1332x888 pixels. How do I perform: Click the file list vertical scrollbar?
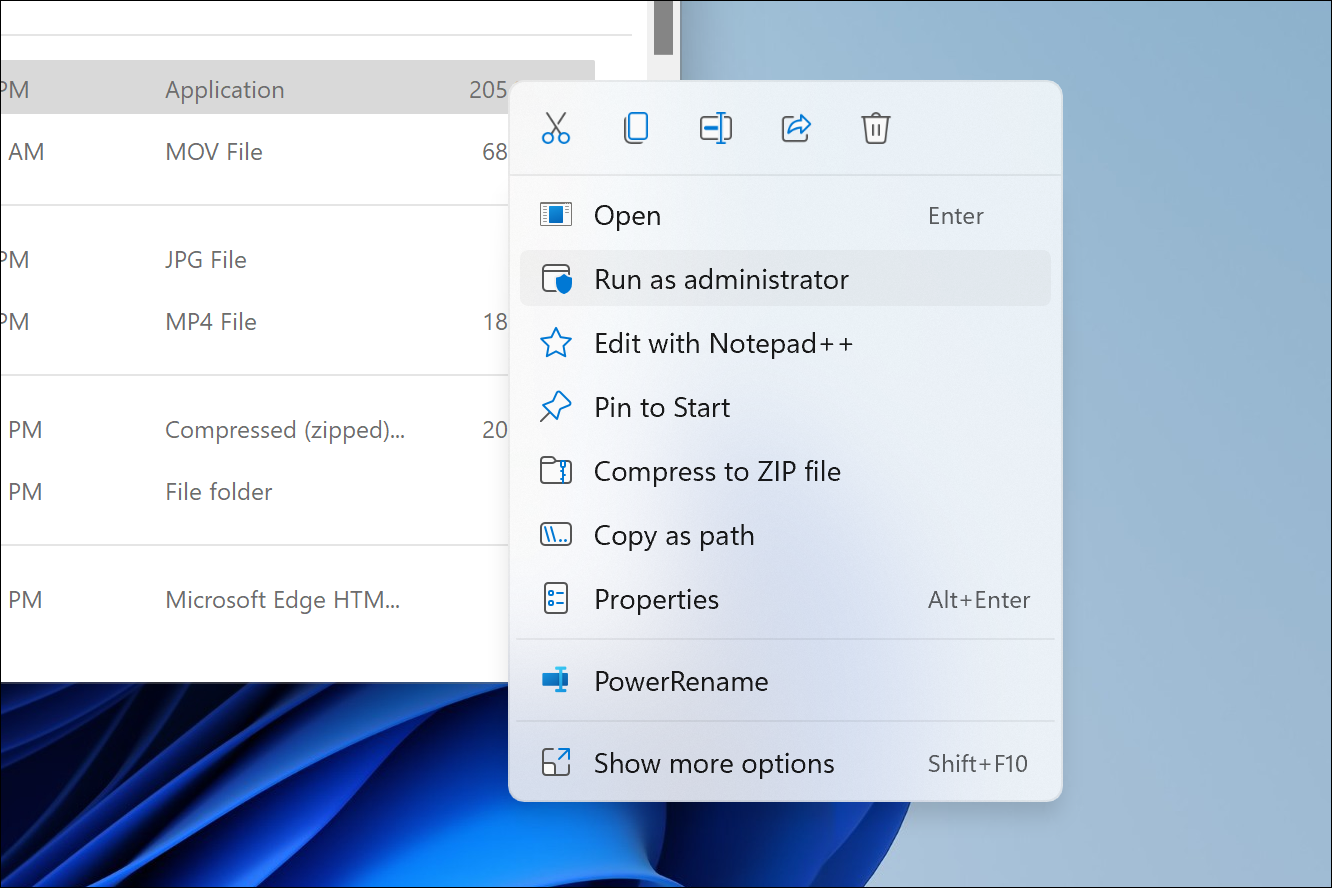pyautogui.click(x=663, y=28)
